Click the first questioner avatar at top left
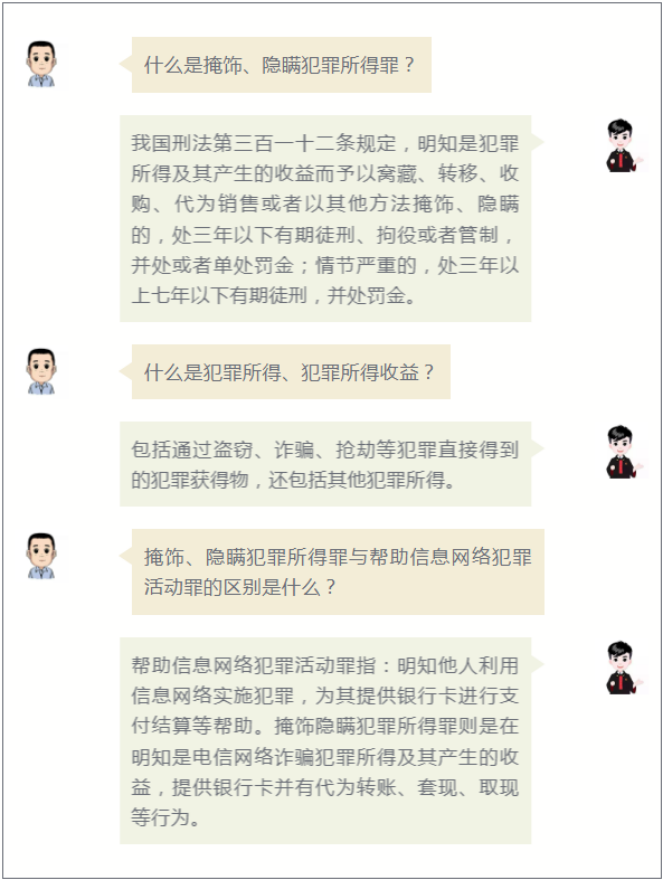Screen dimensions: 663x880 click(42, 63)
